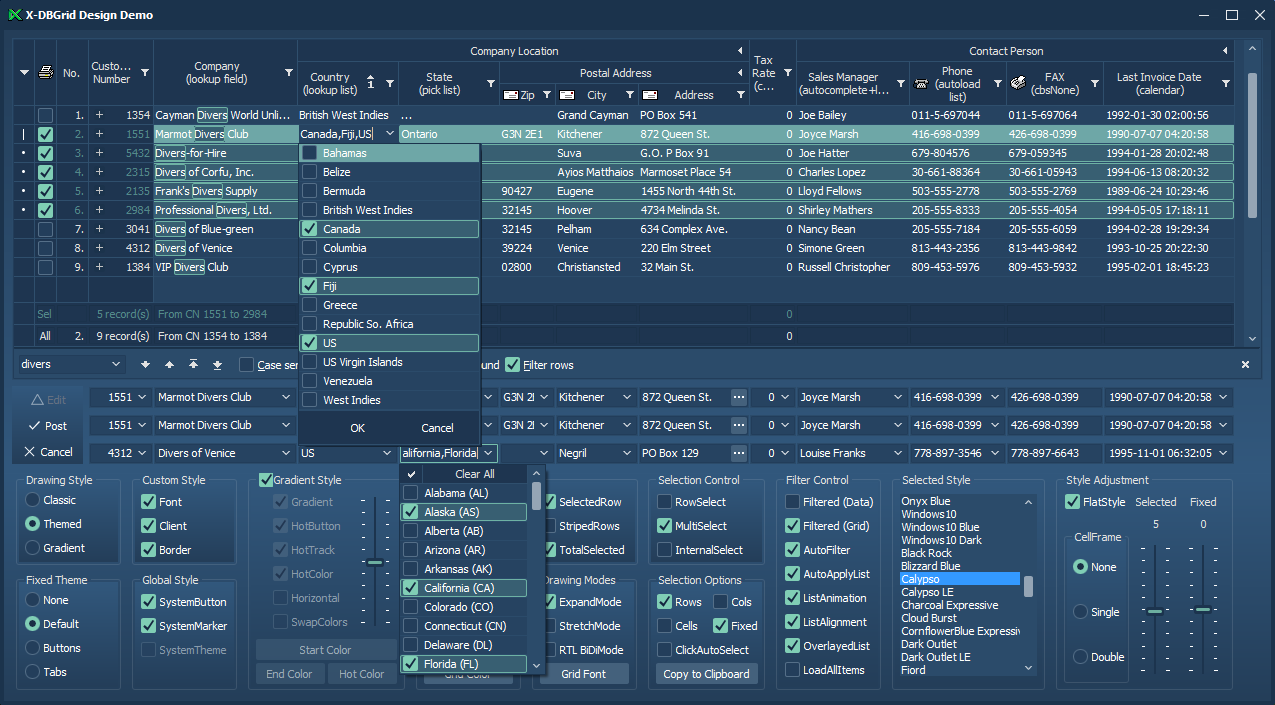Click the Company column filter funnel icon
The width and height of the screenshot is (1275, 705).
point(289,73)
